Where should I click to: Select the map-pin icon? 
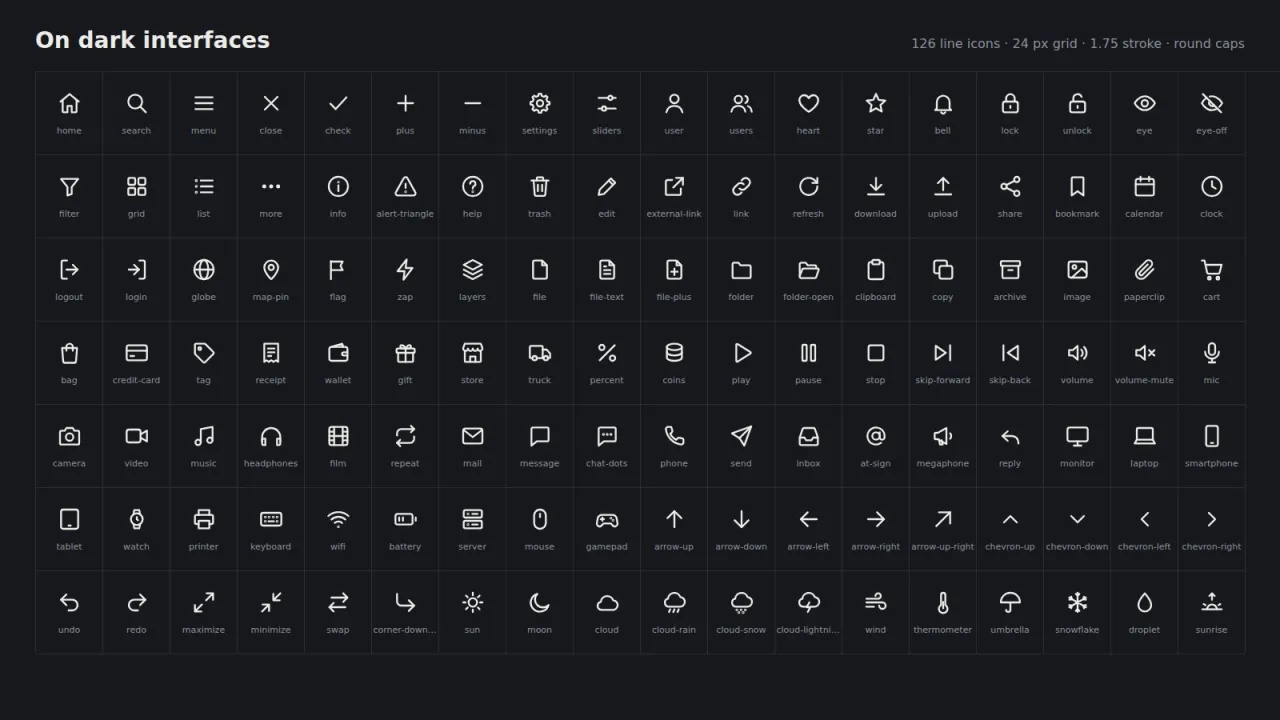pyautogui.click(x=271, y=269)
